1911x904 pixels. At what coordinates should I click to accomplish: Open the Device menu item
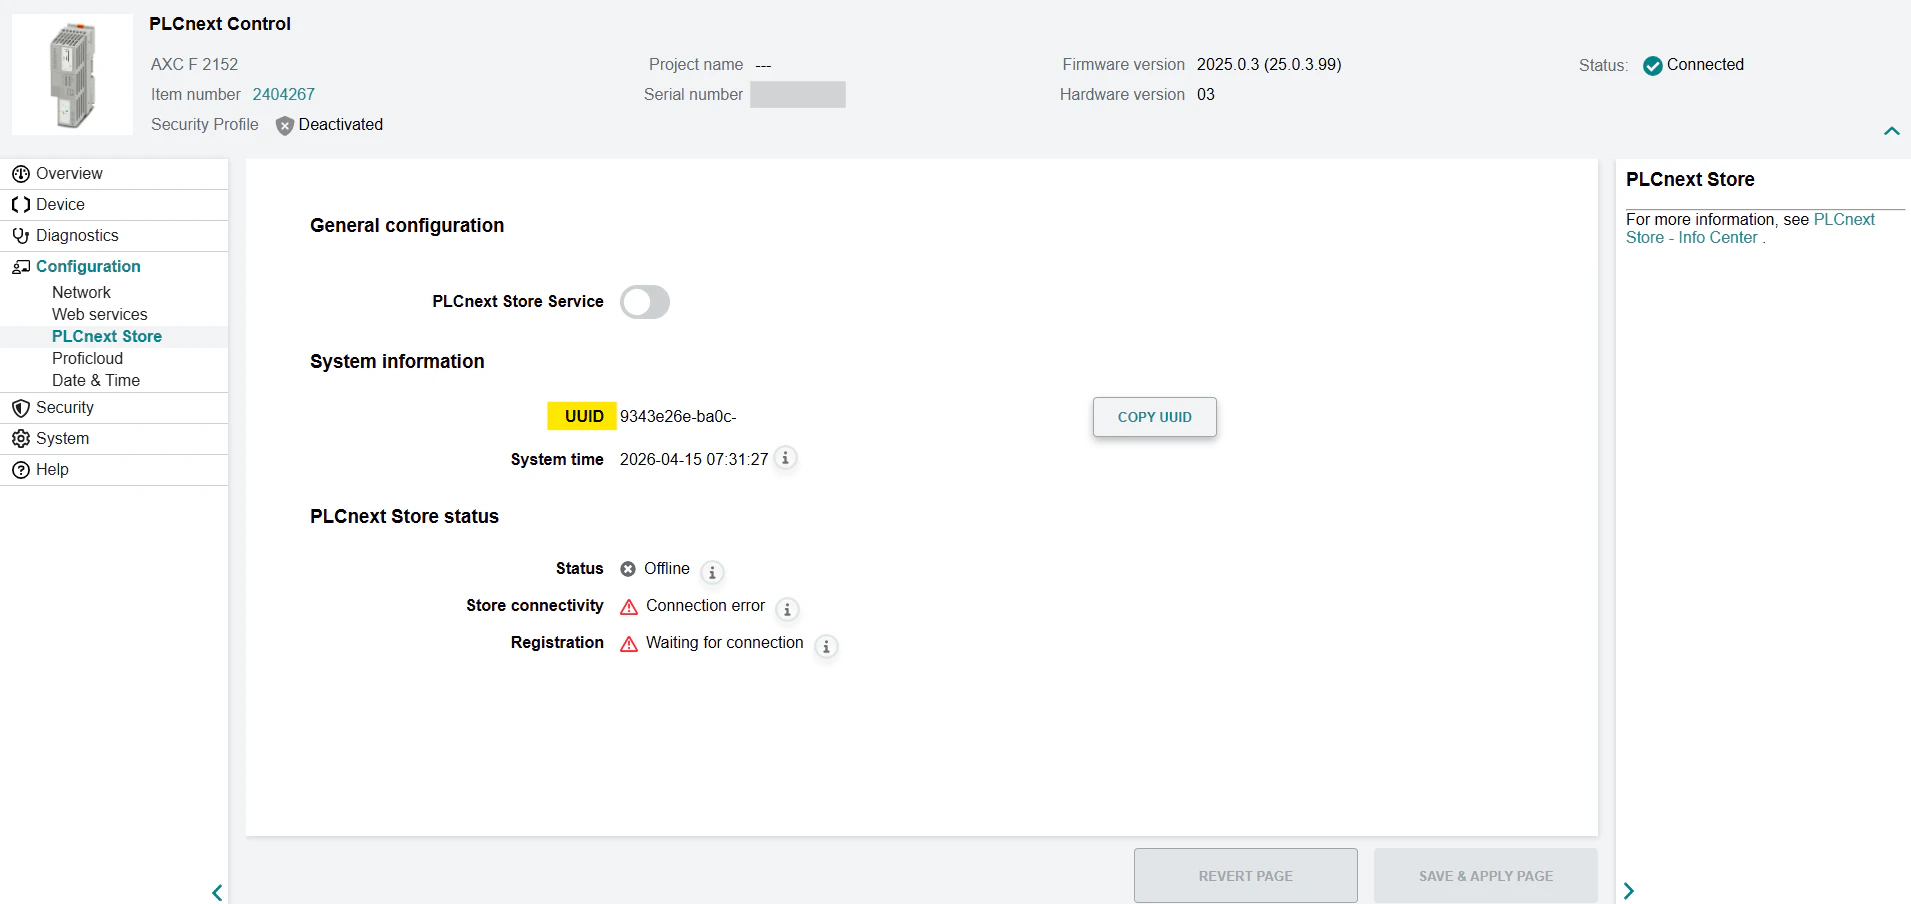click(x=114, y=205)
